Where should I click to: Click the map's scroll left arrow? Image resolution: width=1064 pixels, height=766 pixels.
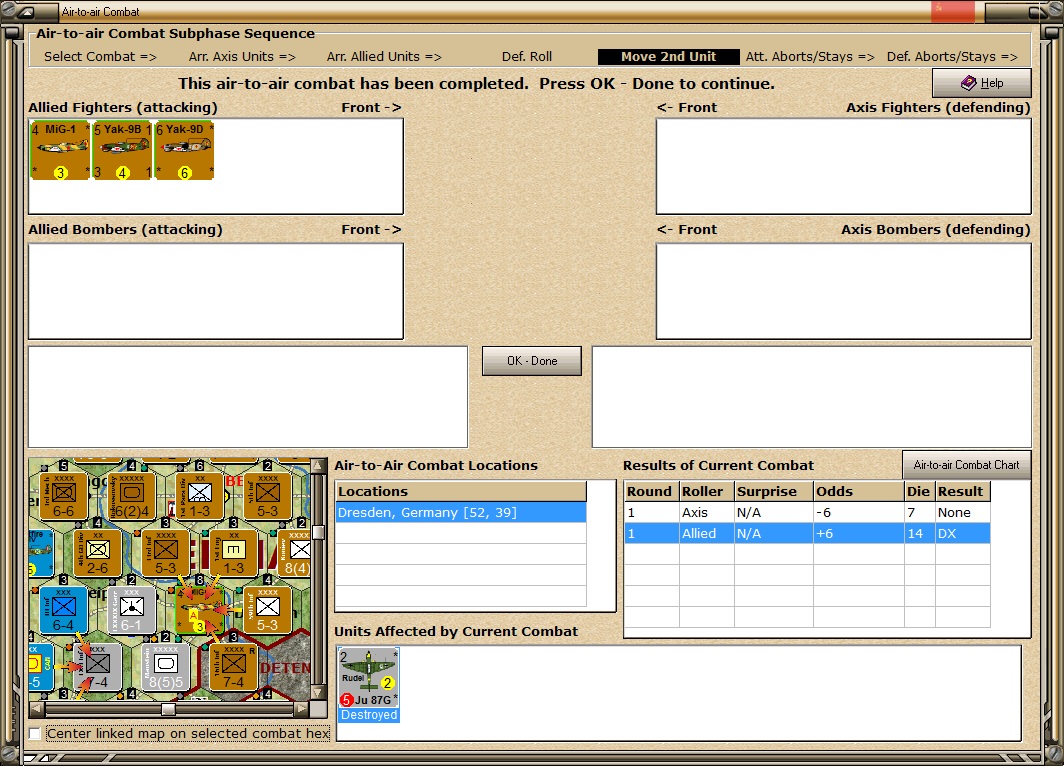(37, 709)
